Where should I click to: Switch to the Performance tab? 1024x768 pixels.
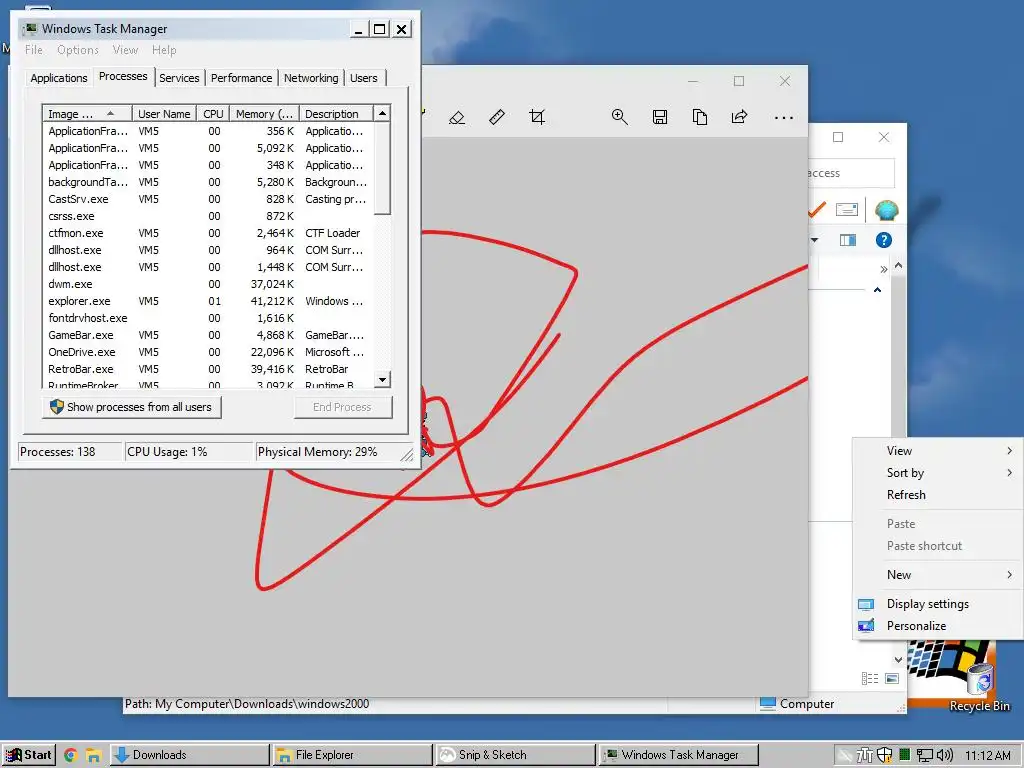241,78
